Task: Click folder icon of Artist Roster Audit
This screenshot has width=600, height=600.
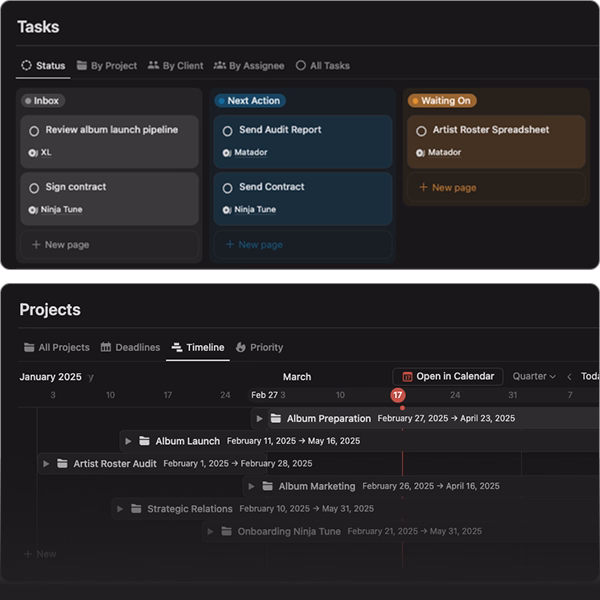Action: tap(62, 463)
